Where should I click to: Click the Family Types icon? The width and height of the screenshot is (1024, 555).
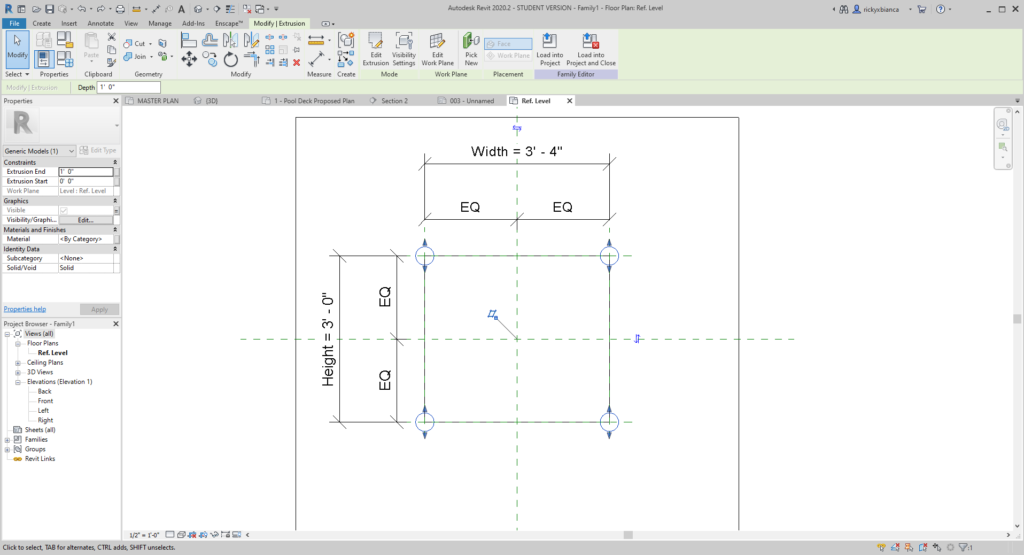coord(65,59)
